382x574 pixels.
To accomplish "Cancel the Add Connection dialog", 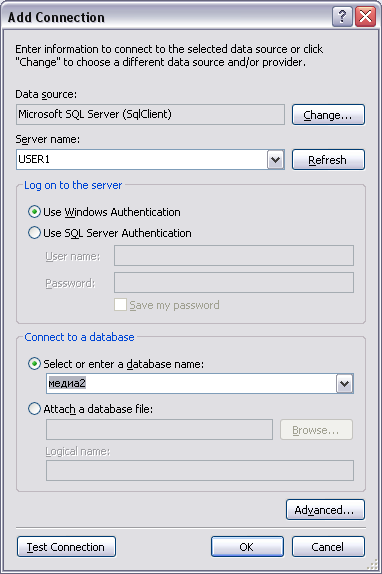I will point(328,547).
